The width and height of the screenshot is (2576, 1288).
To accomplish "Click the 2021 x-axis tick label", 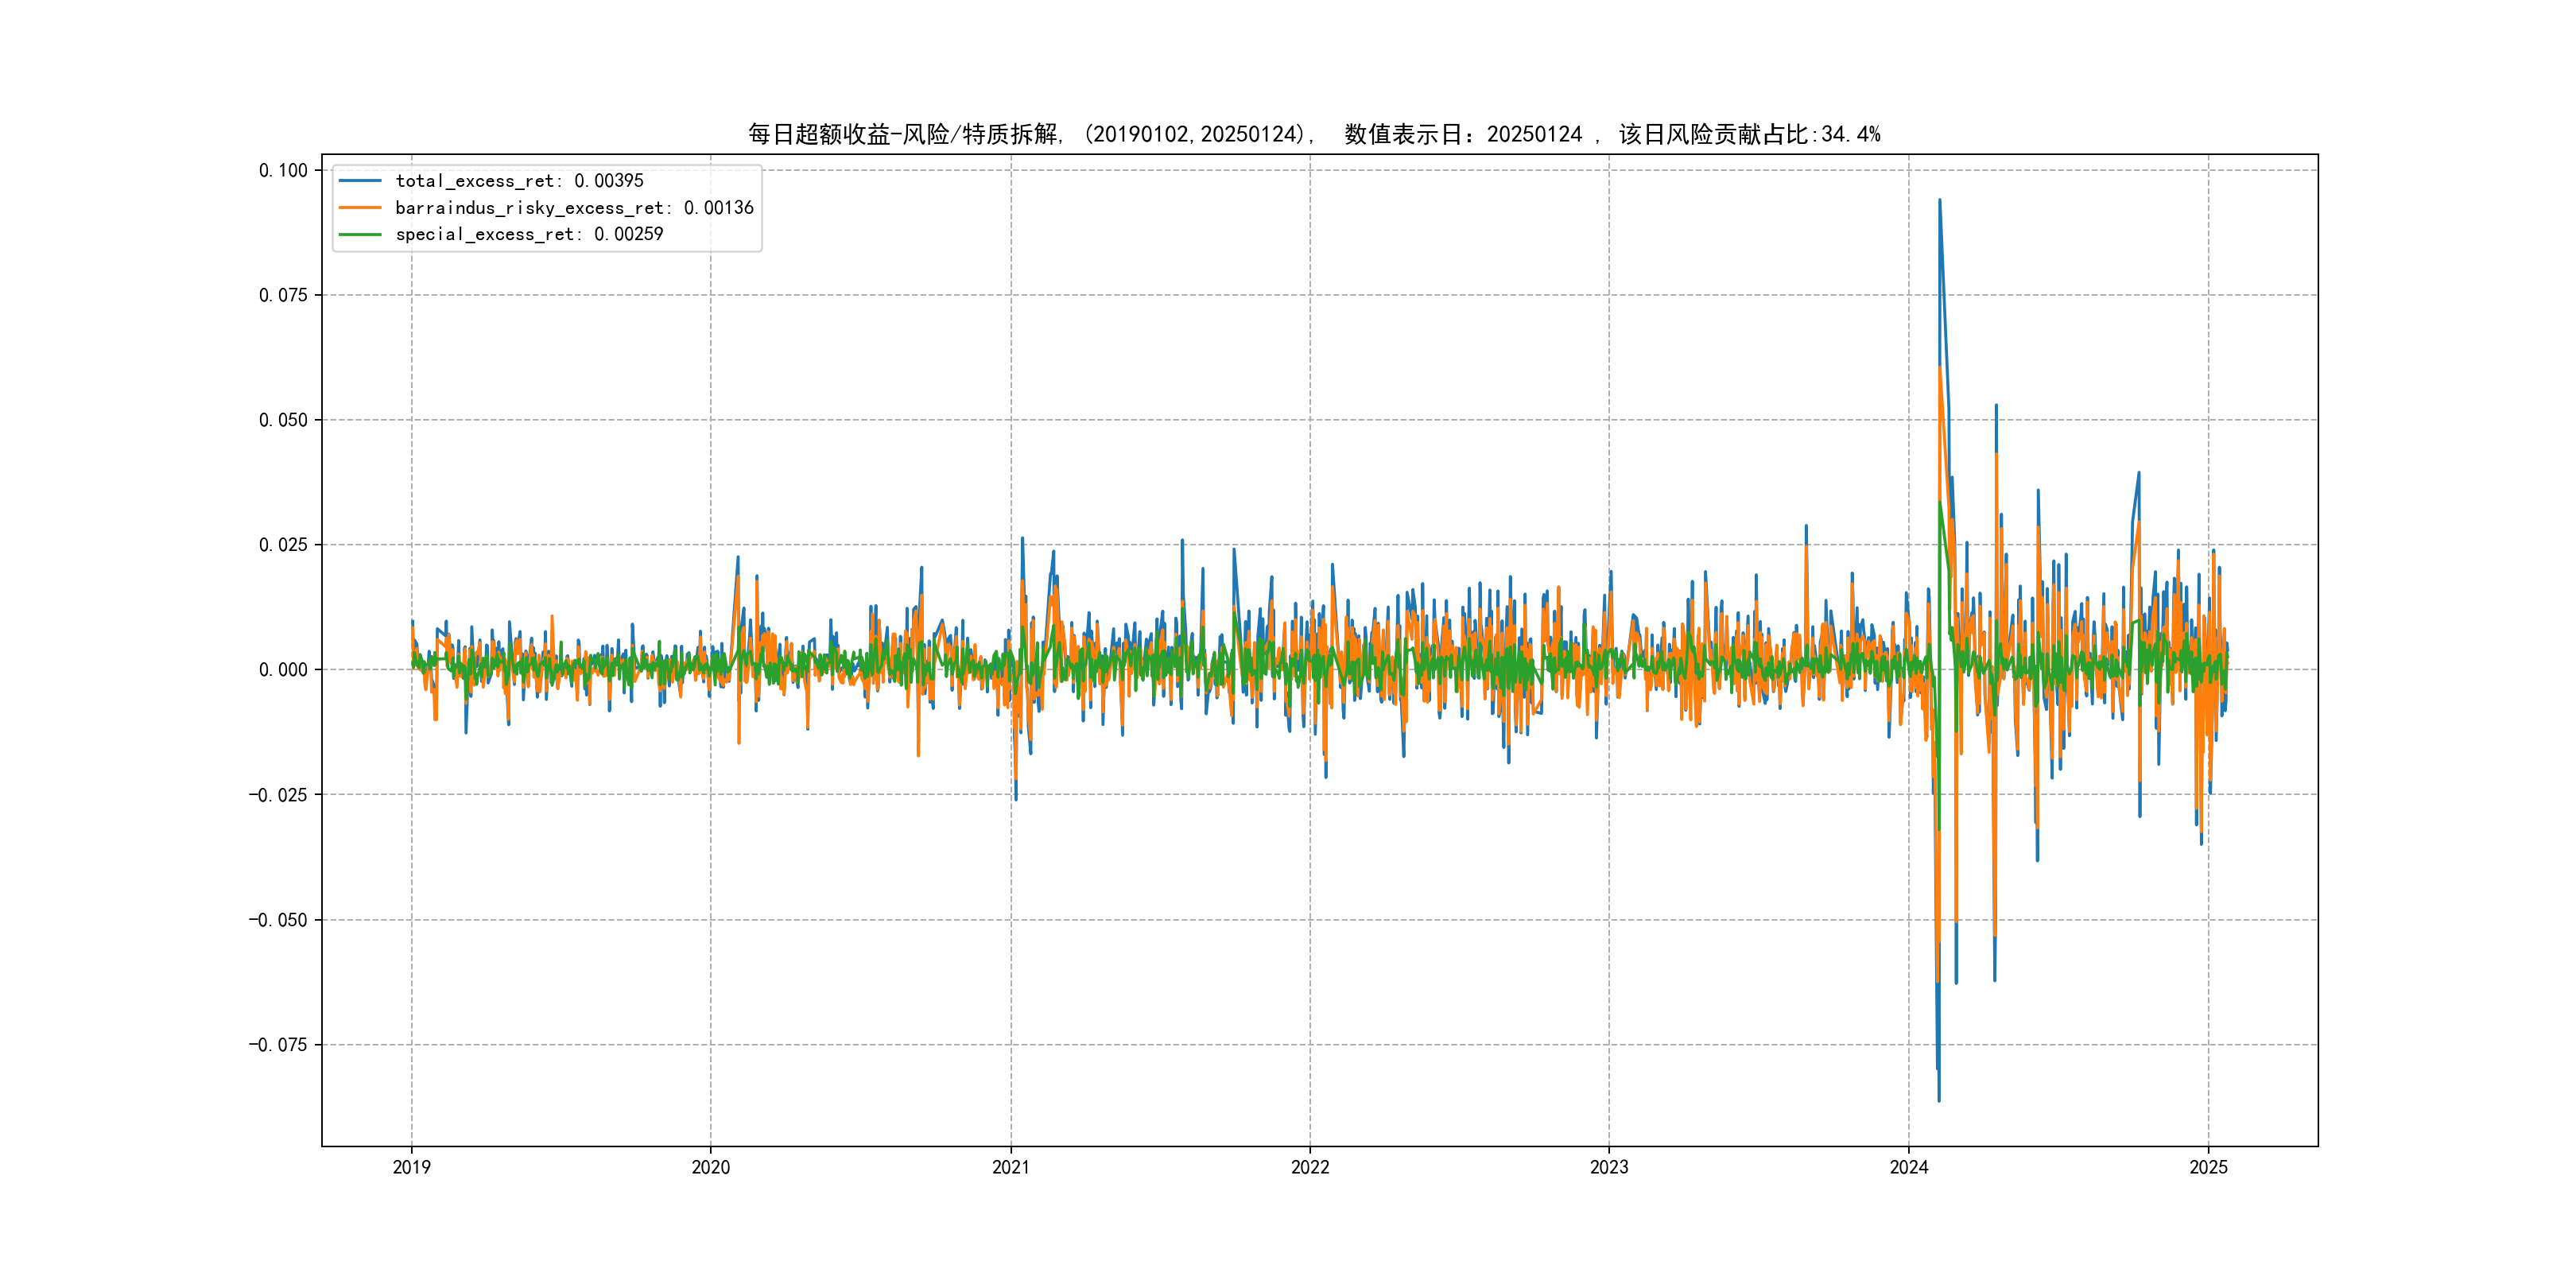I will pyautogui.click(x=1010, y=1167).
